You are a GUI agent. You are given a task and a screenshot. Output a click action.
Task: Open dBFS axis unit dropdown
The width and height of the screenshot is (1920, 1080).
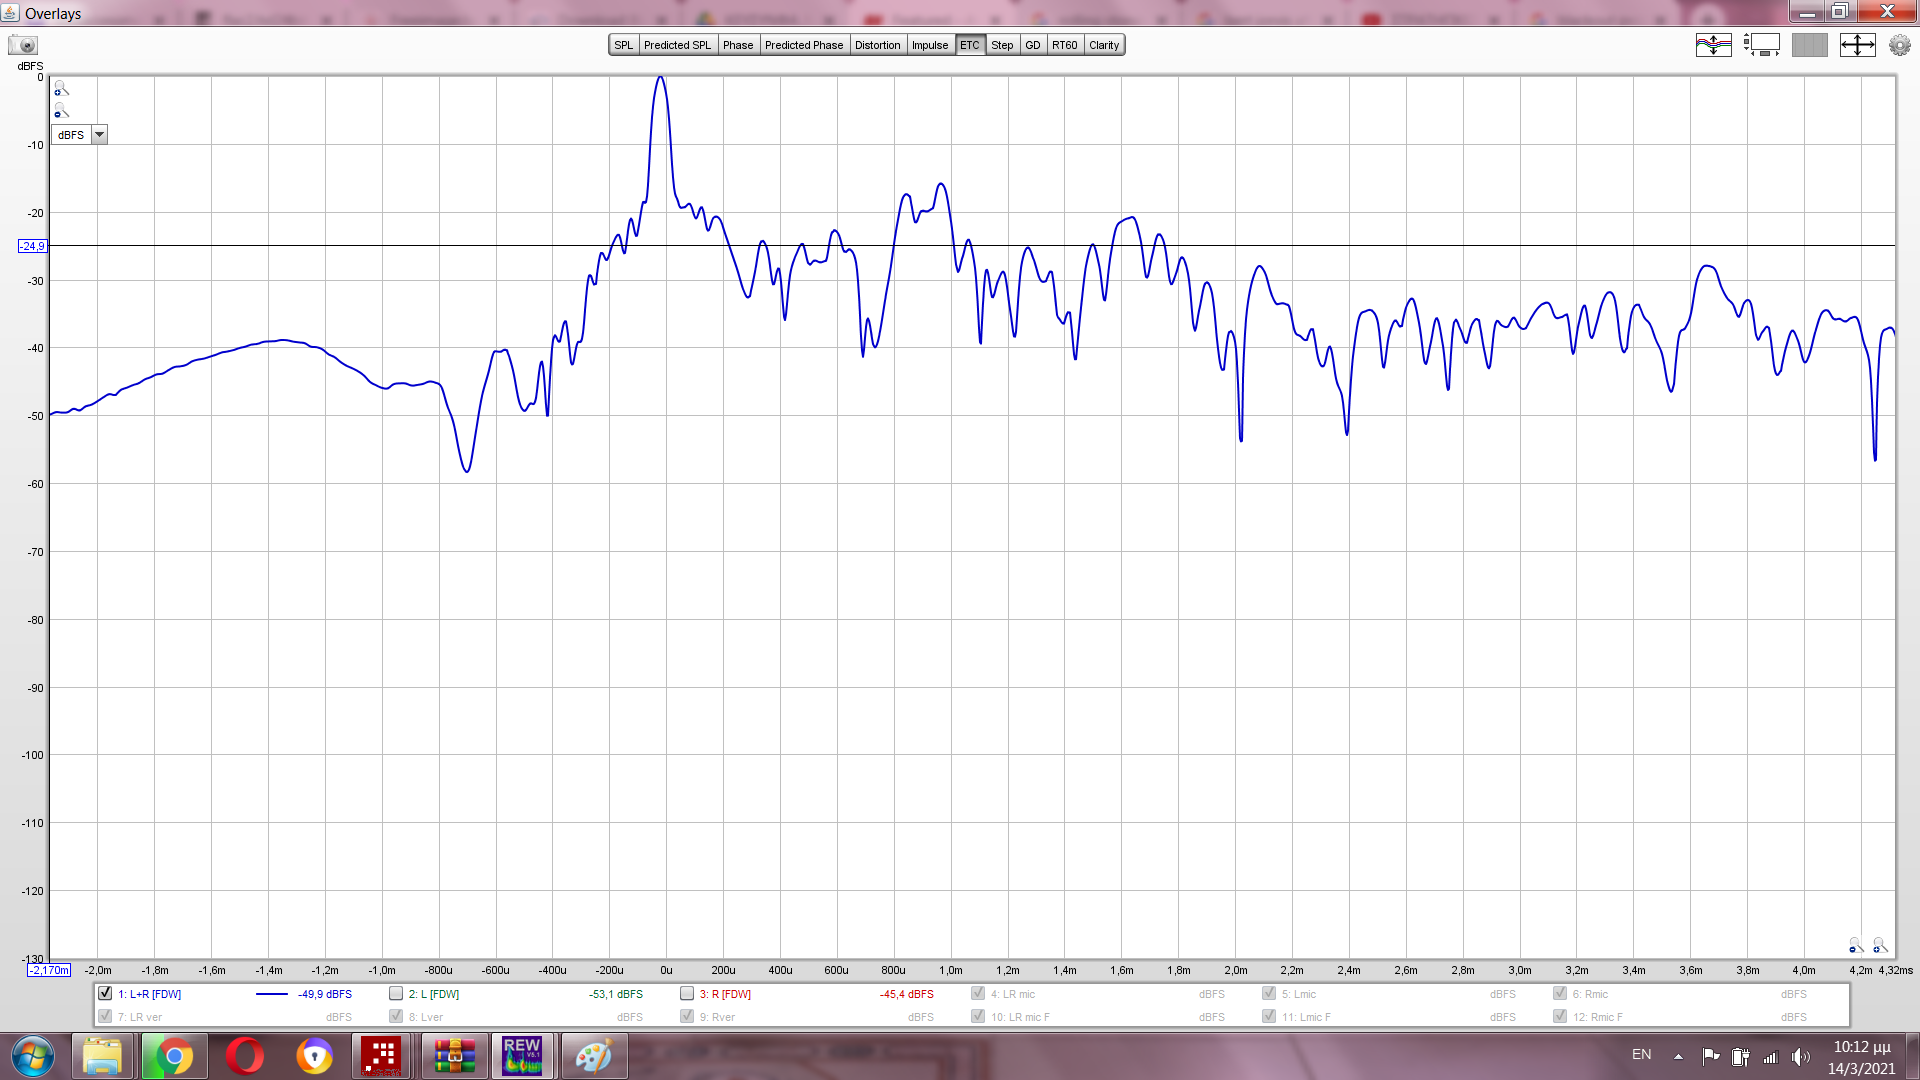coord(99,135)
